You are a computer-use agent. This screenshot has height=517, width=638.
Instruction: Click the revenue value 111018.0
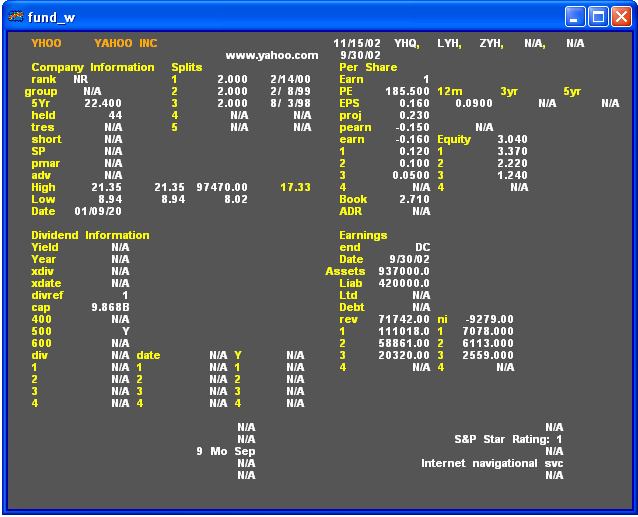(x=404, y=332)
